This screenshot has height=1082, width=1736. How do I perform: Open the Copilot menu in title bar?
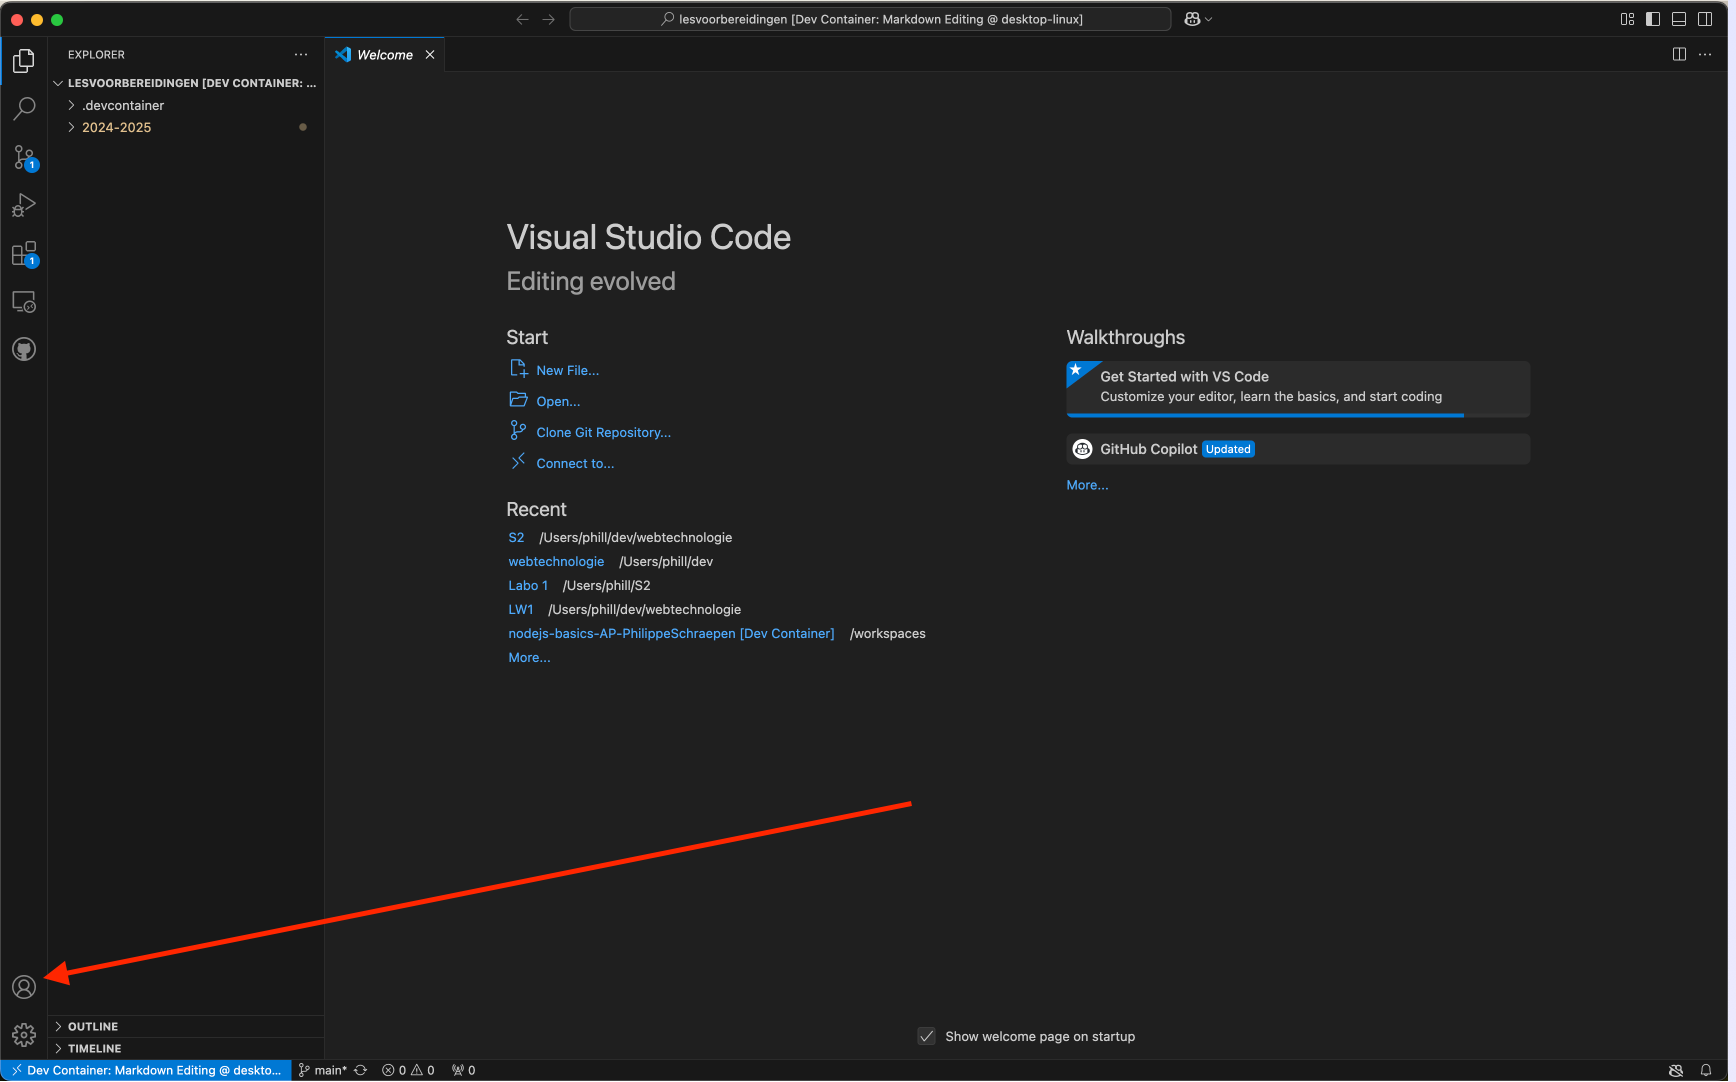[x=1198, y=19]
